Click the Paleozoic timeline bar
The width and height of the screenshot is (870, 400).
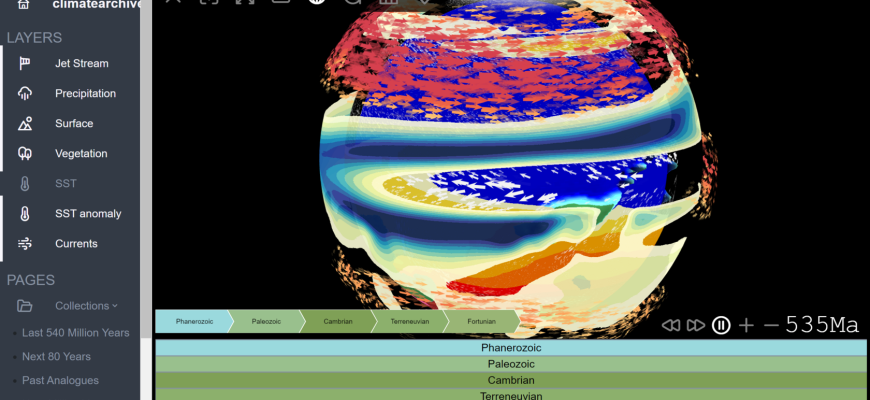point(510,364)
